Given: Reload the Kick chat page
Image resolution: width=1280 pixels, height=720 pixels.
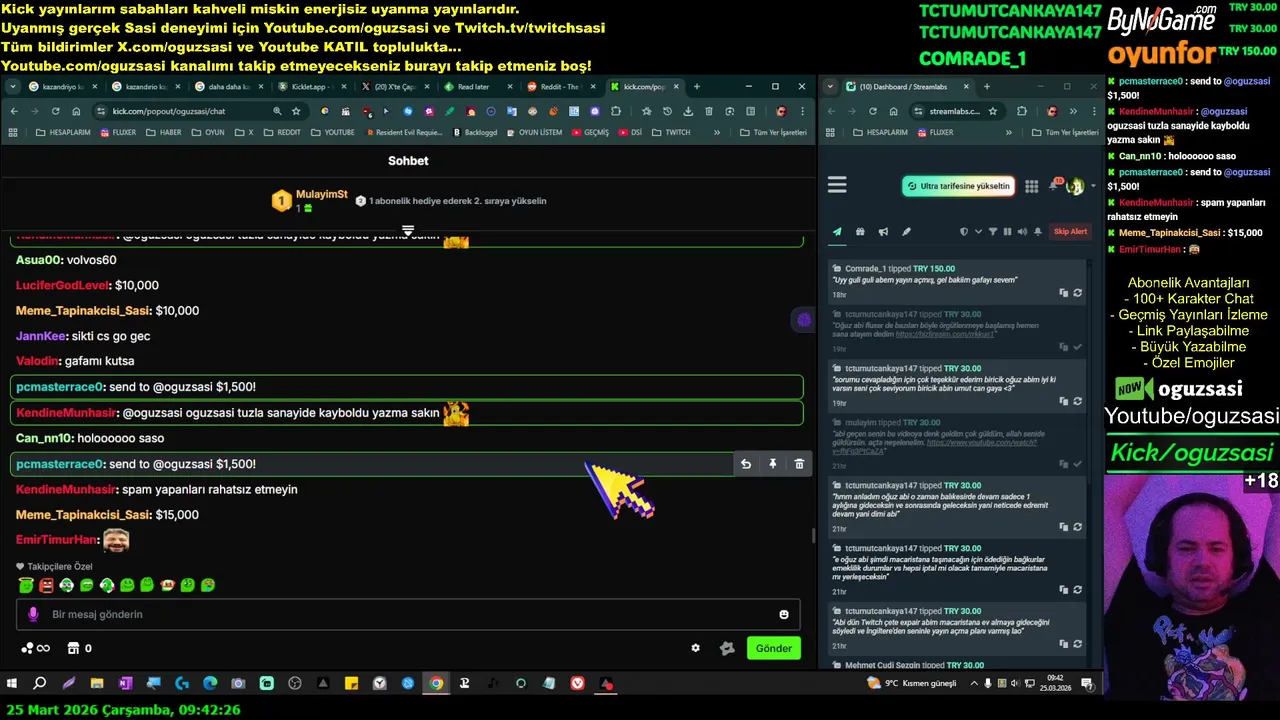Looking at the screenshot, I should [55, 111].
